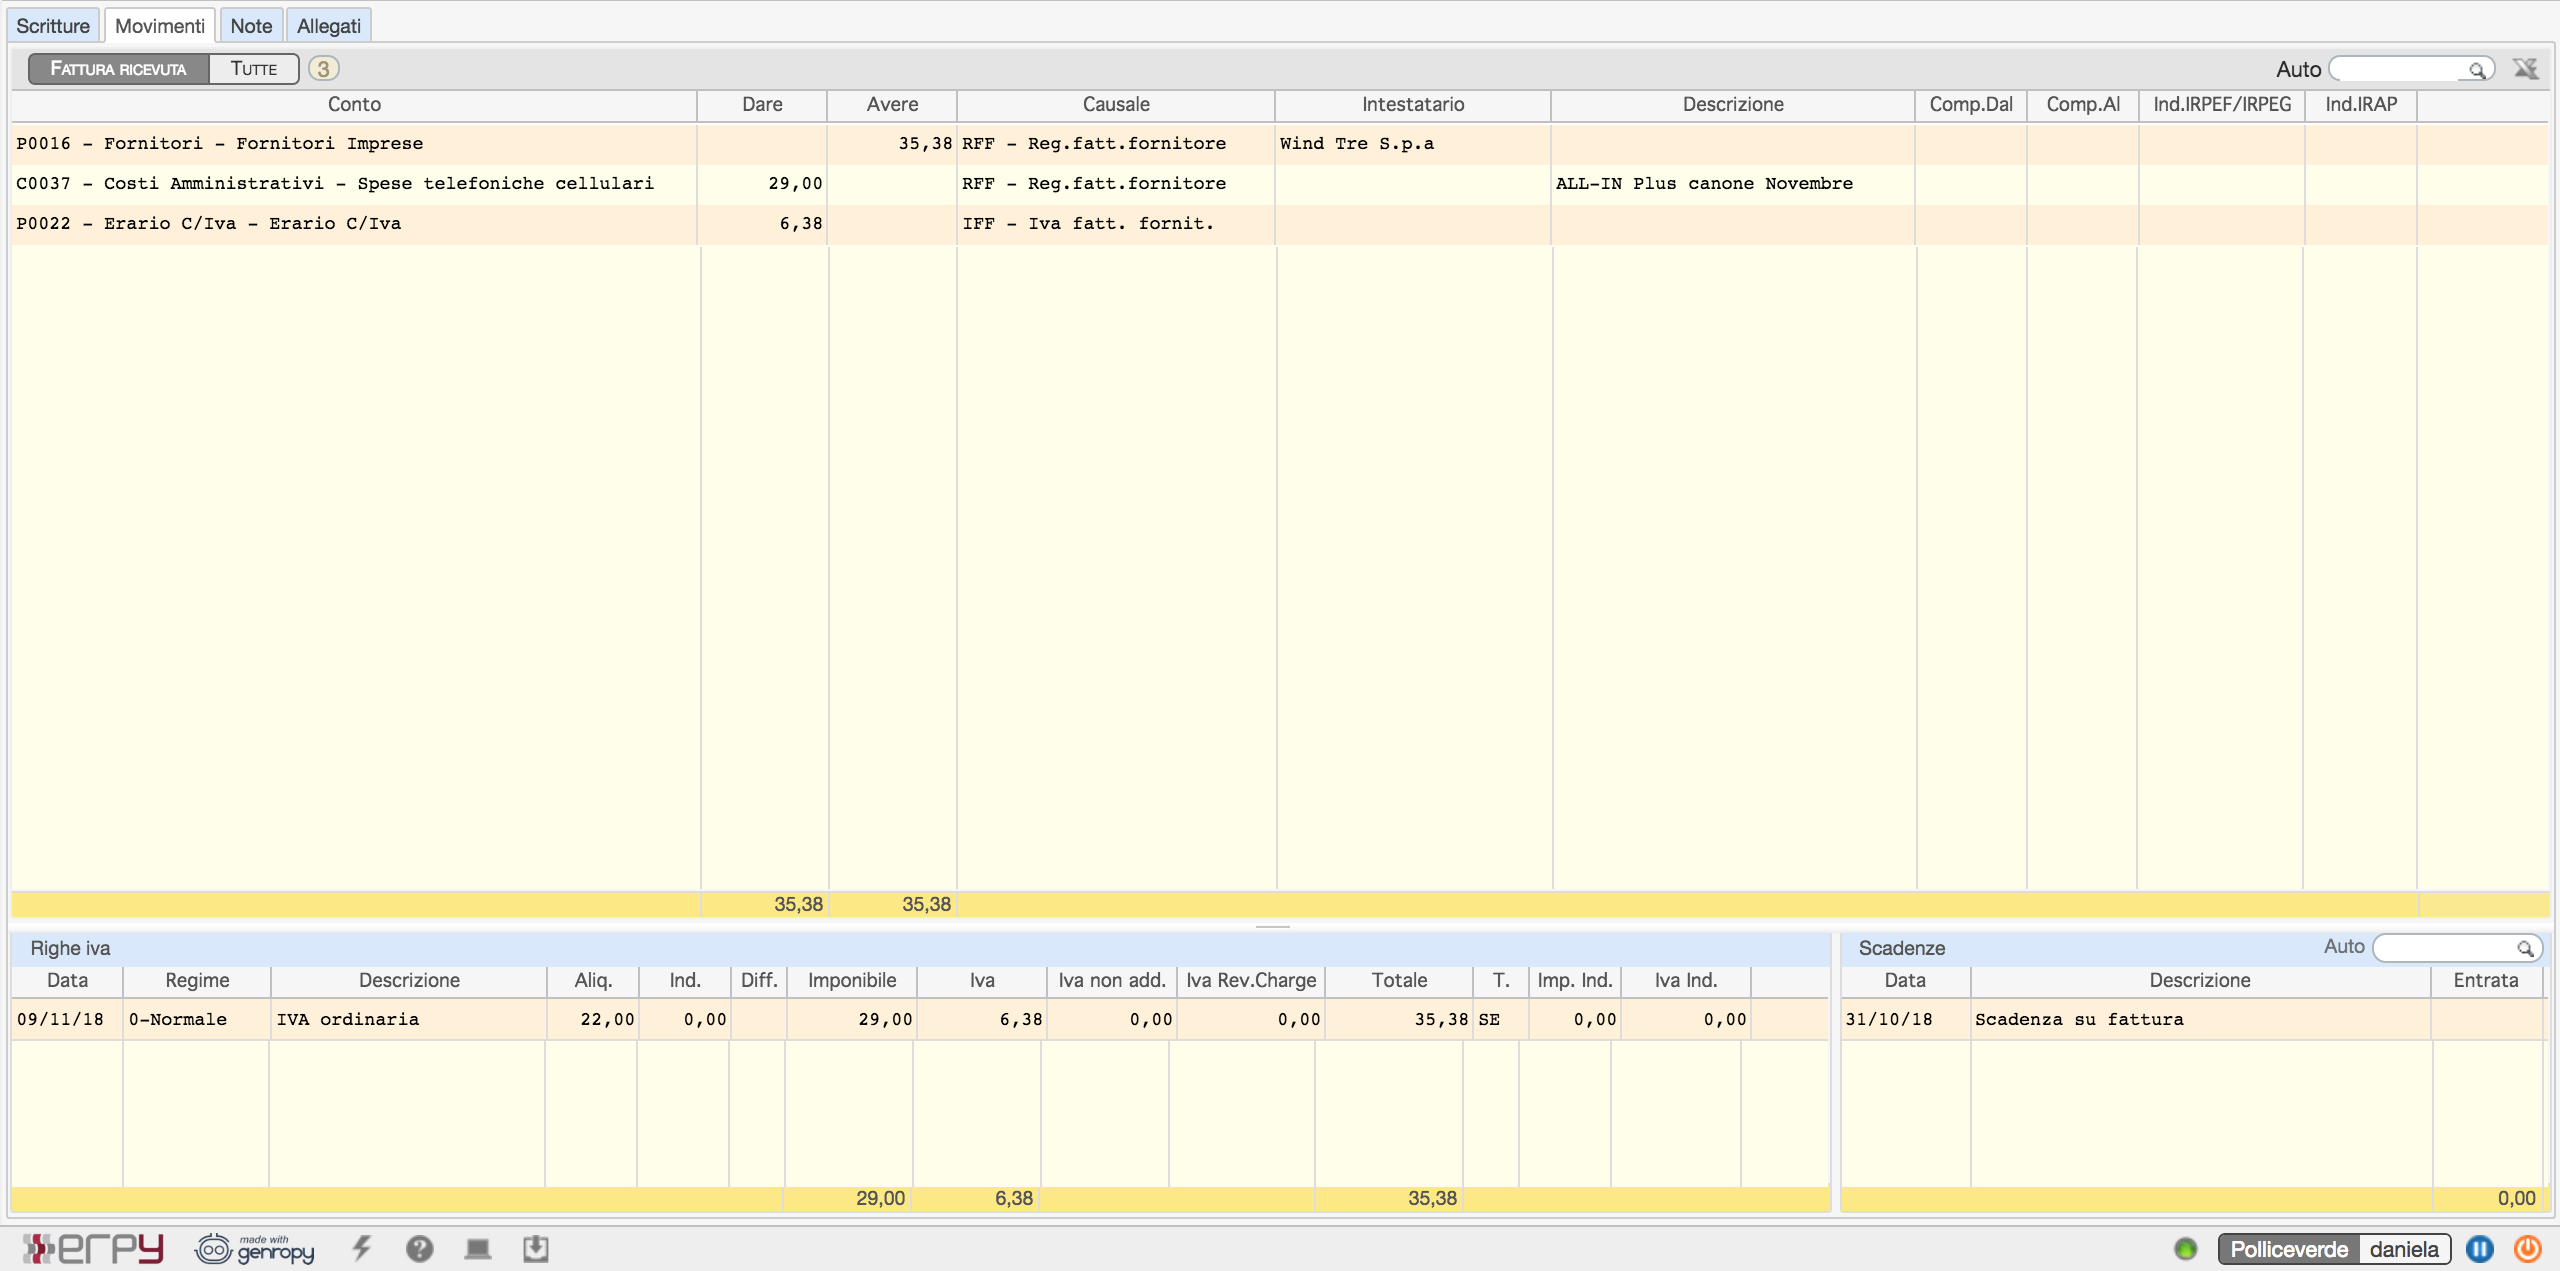
Task: Click daniela user button
Action: [2404, 1249]
